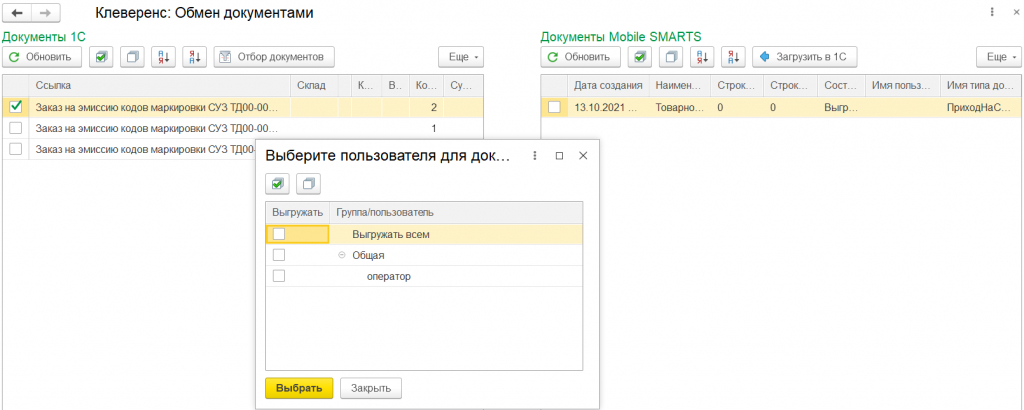The width and height of the screenshot is (1024, 410).
Task: Sort Mobile SMARTS documents ascending
Action: pos(702,57)
